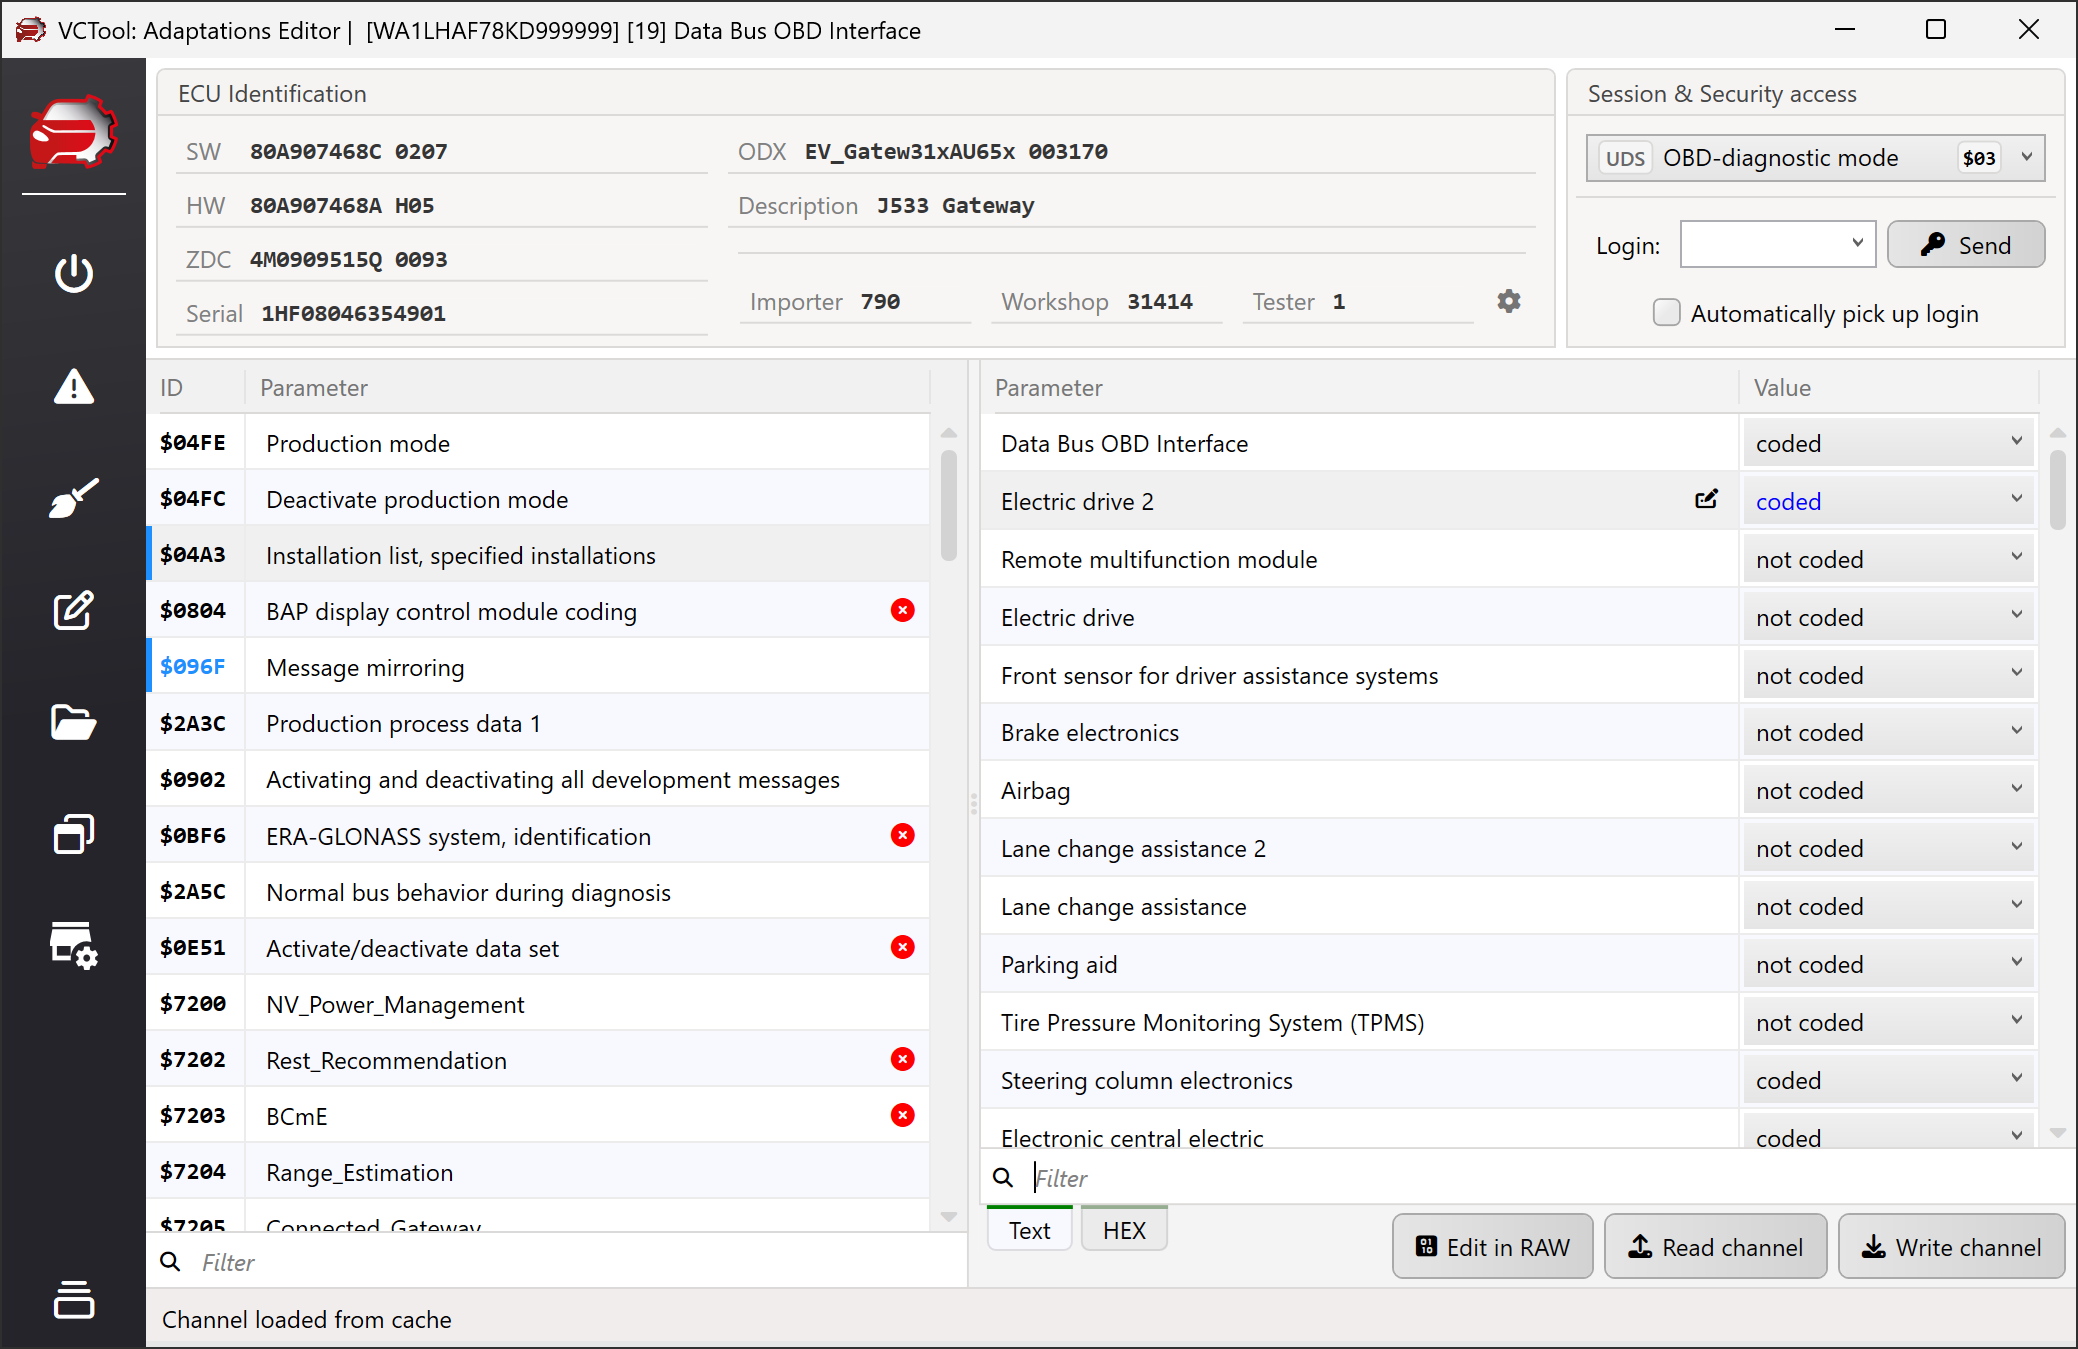The width and height of the screenshot is (2078, 1349).
Task: Open the folder icon in sidebar
Action: [x=73, y=722]
